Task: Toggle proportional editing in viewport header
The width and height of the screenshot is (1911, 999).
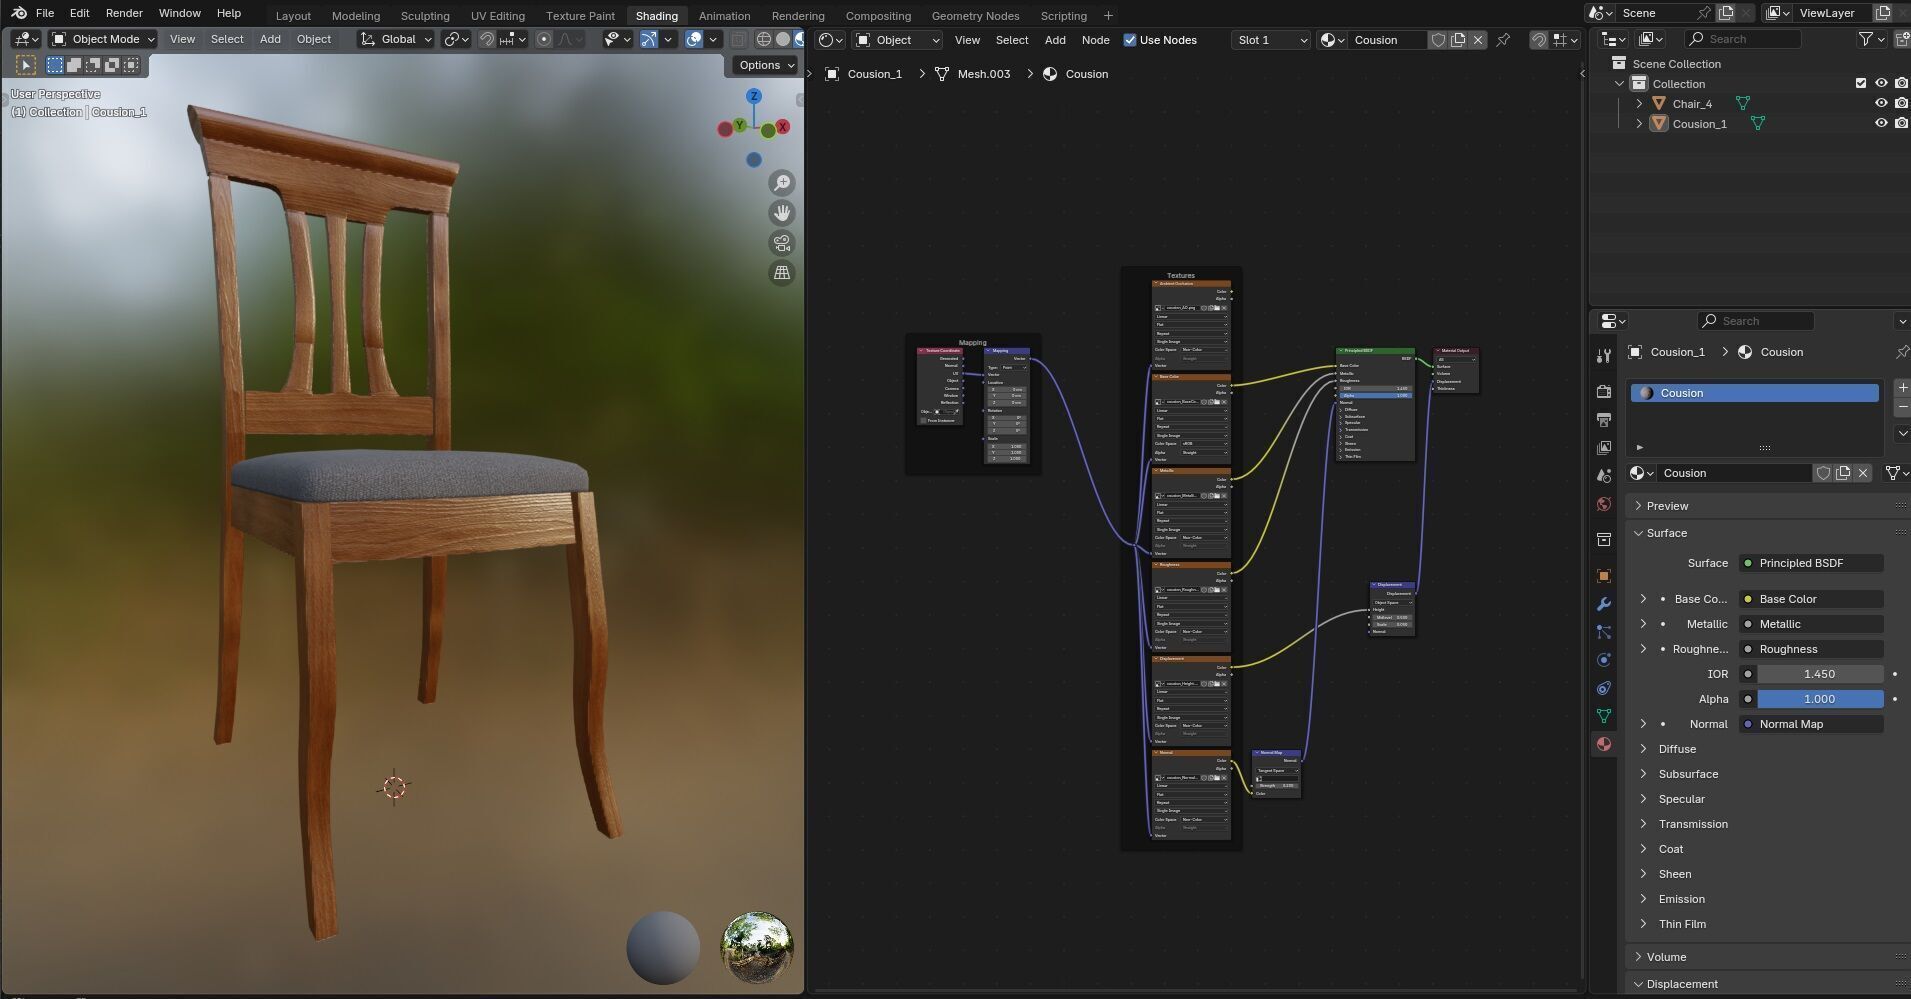Action: pyautogui.click(x=544, y=39)
